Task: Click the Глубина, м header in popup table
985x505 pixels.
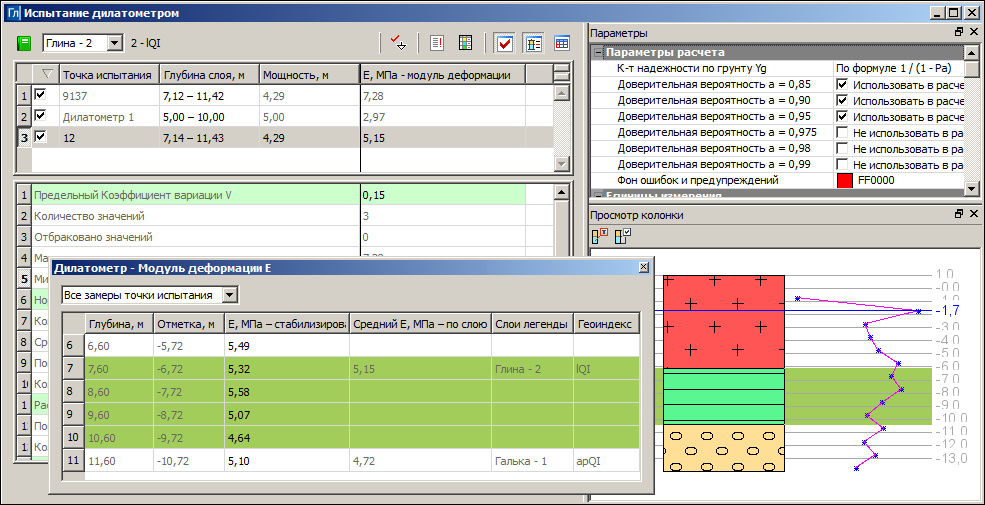Action: (x=119, y=324)
